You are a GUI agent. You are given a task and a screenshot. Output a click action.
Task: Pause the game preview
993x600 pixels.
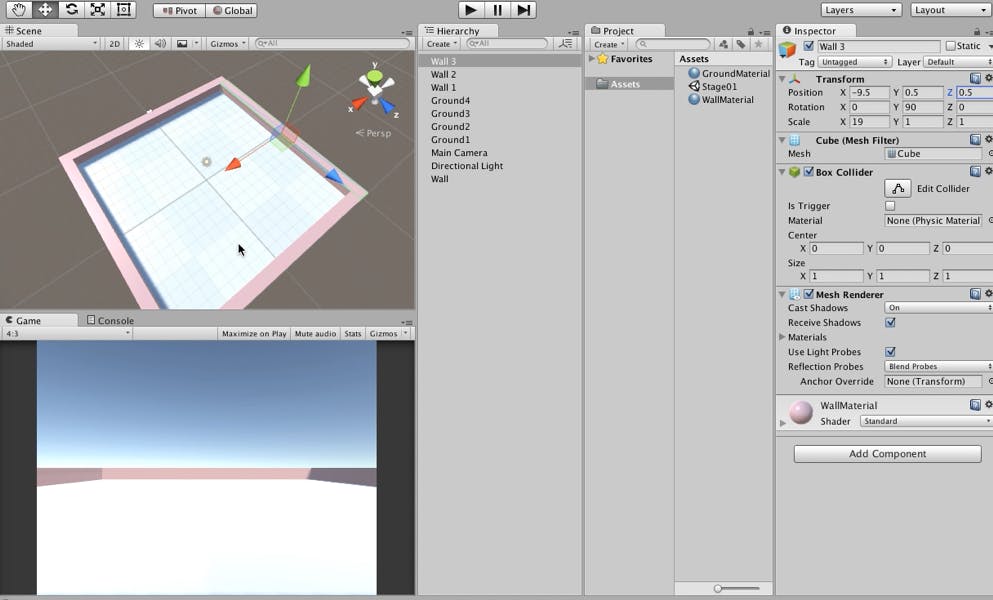pos(498,10)
